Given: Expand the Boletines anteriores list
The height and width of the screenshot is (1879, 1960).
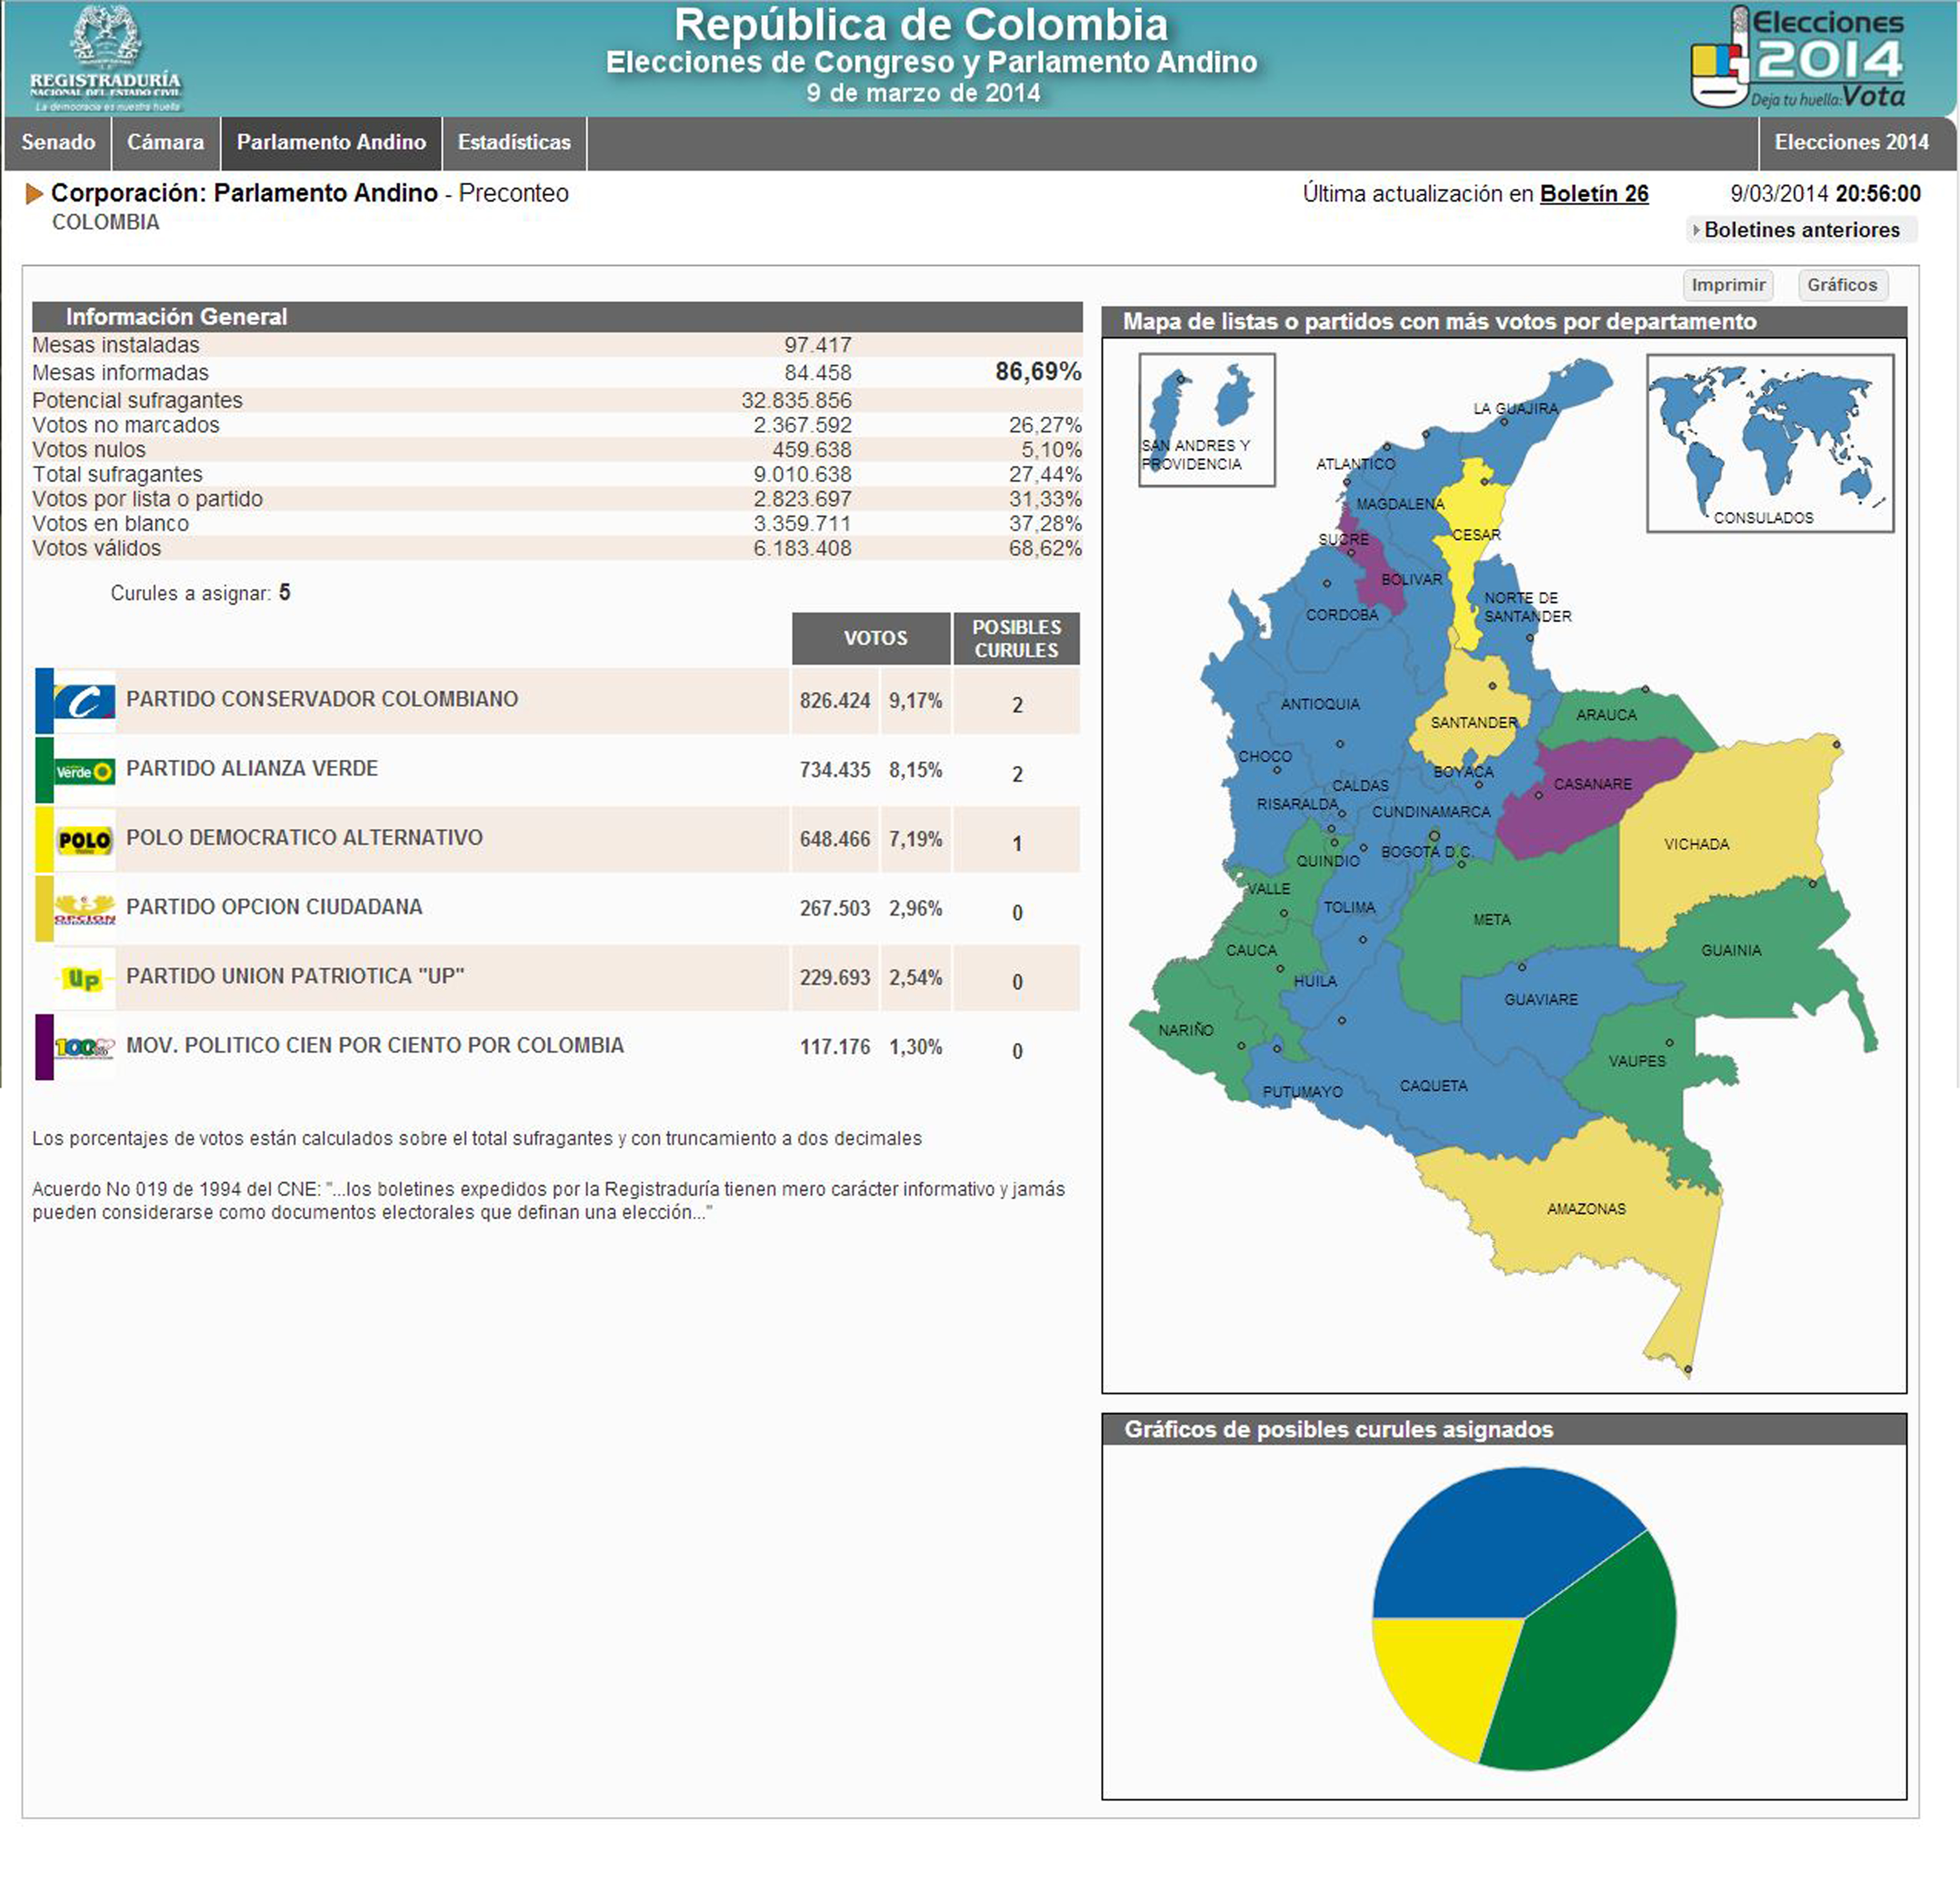Looking at the screenshot, I should point(1800,230).
